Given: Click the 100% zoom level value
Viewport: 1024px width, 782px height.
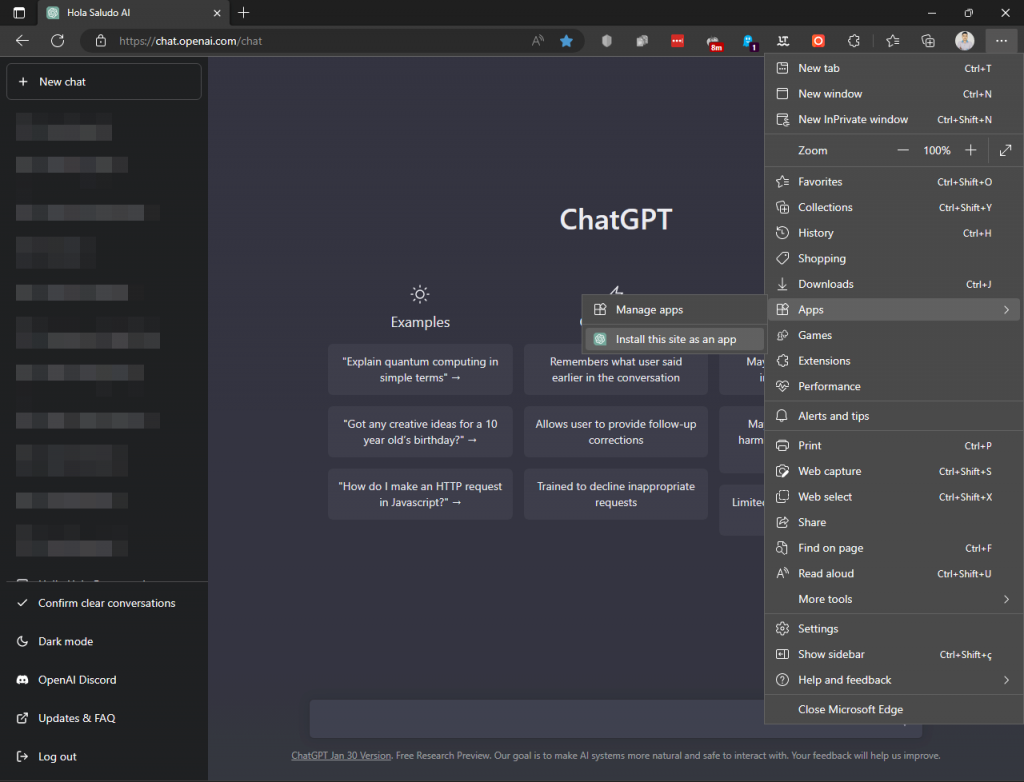Looking at the screenshot, I should click(x=936, y=150).
